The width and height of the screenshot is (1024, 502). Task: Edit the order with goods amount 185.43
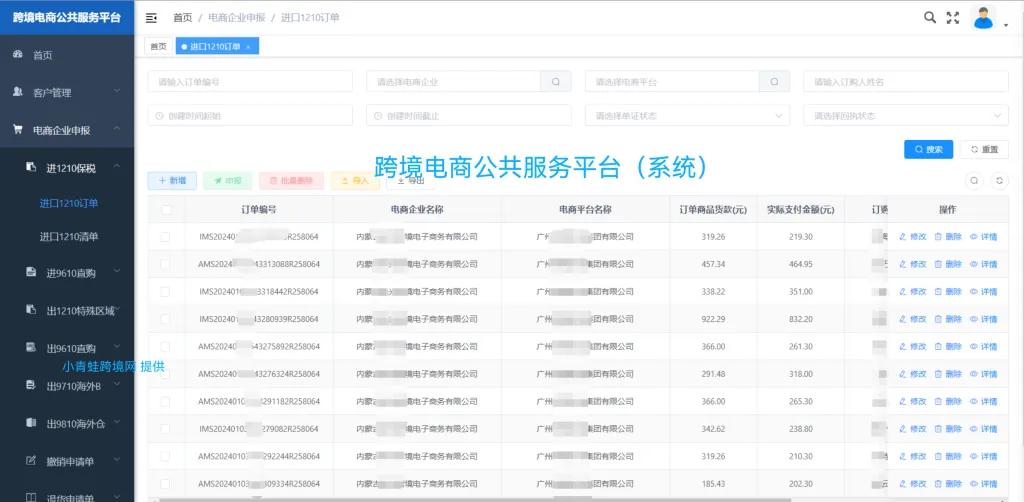(913, 484)
